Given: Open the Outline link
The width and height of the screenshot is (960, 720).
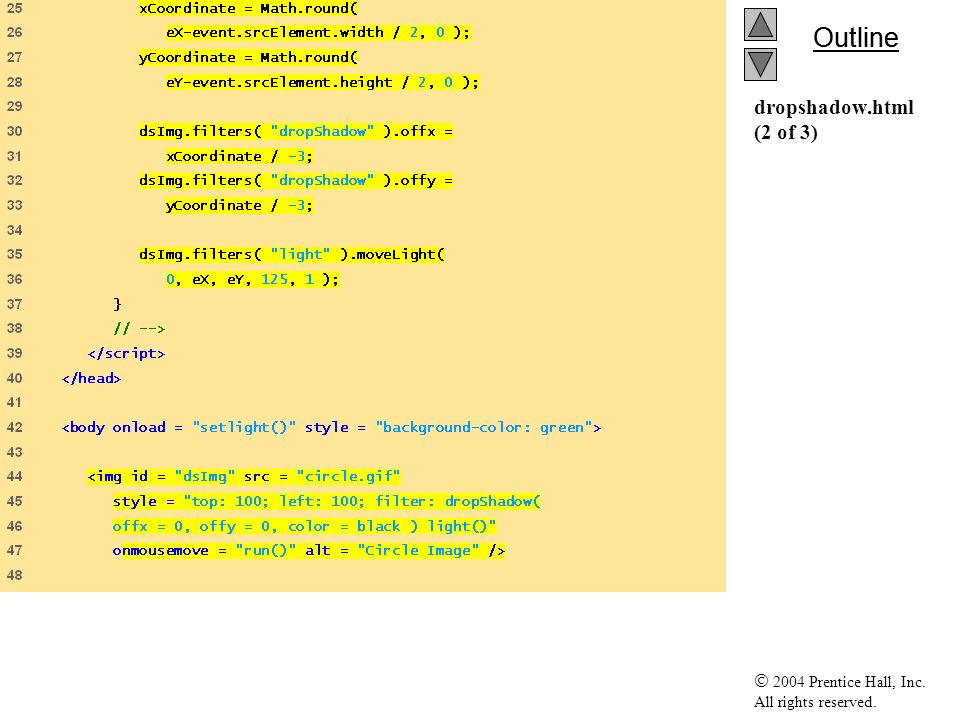Looking at the screenshot, I should 855,38.
